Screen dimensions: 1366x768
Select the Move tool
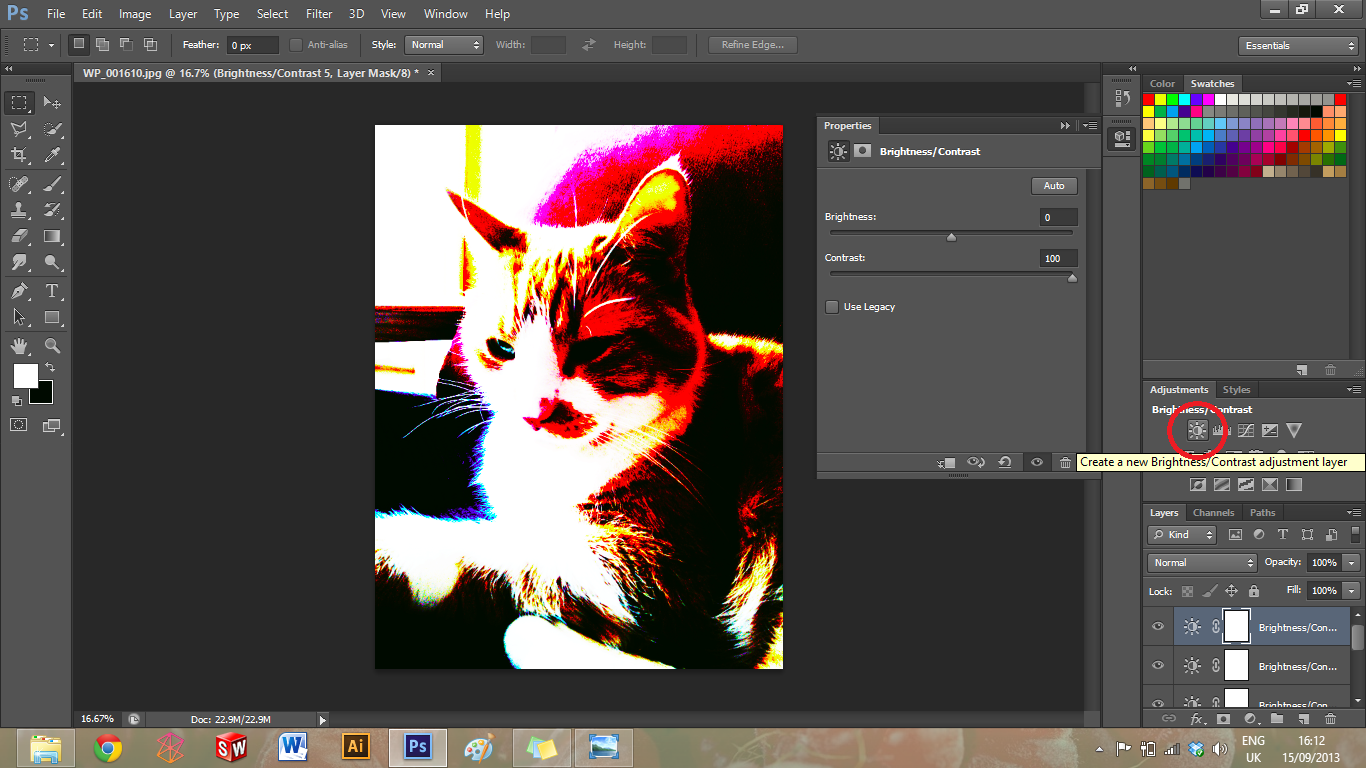click(x=52, y=103)
